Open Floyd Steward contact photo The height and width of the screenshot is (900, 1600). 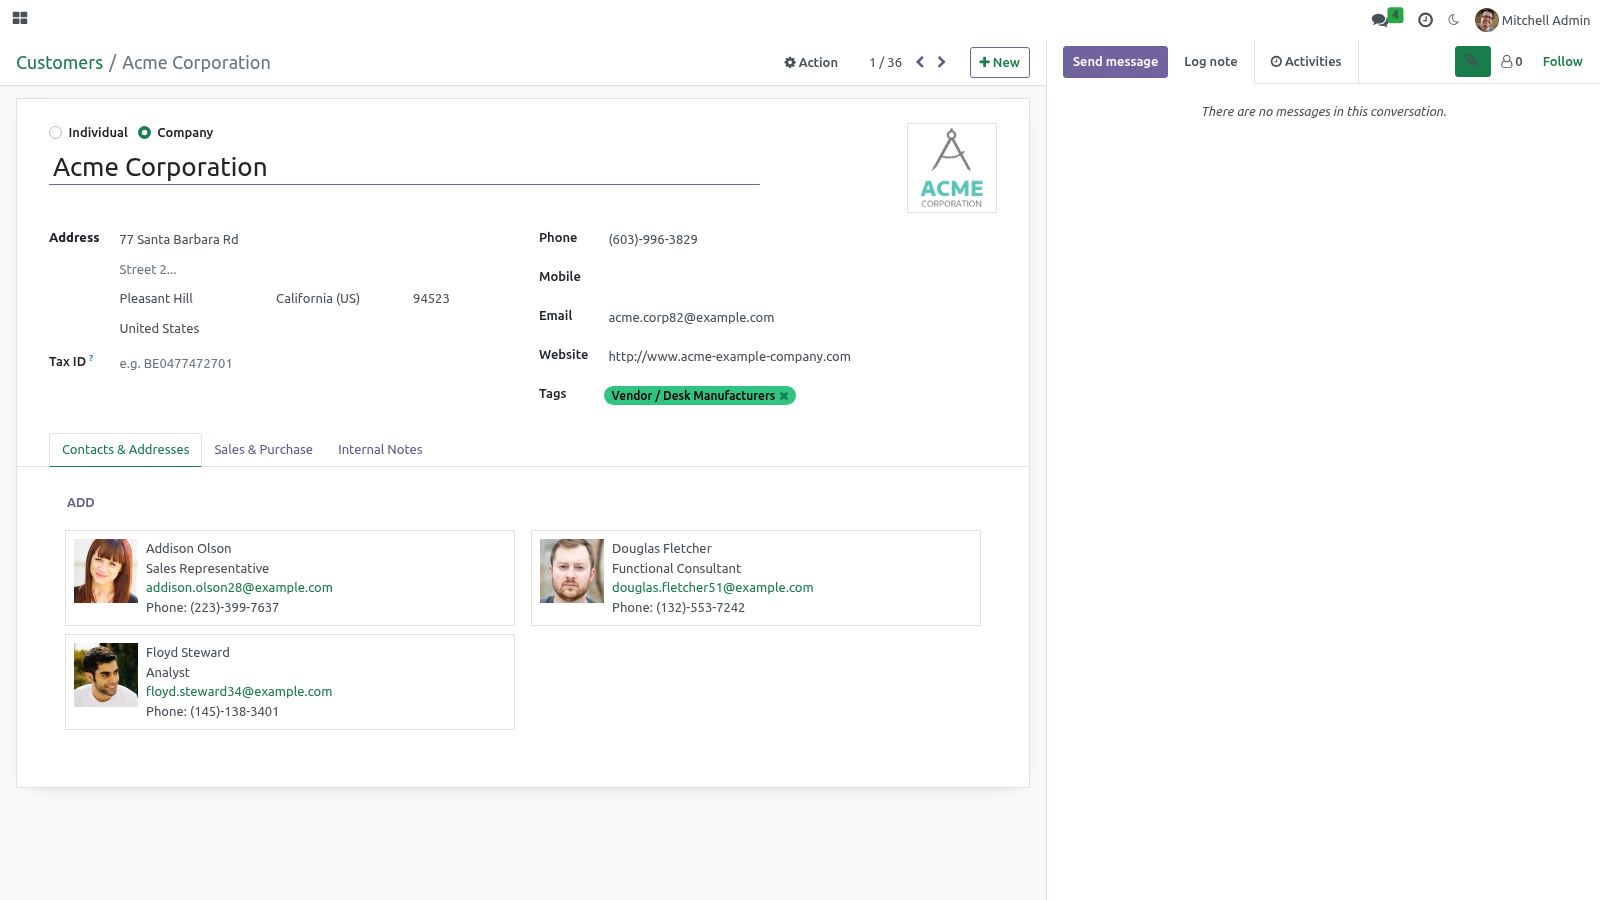[106, 675]
